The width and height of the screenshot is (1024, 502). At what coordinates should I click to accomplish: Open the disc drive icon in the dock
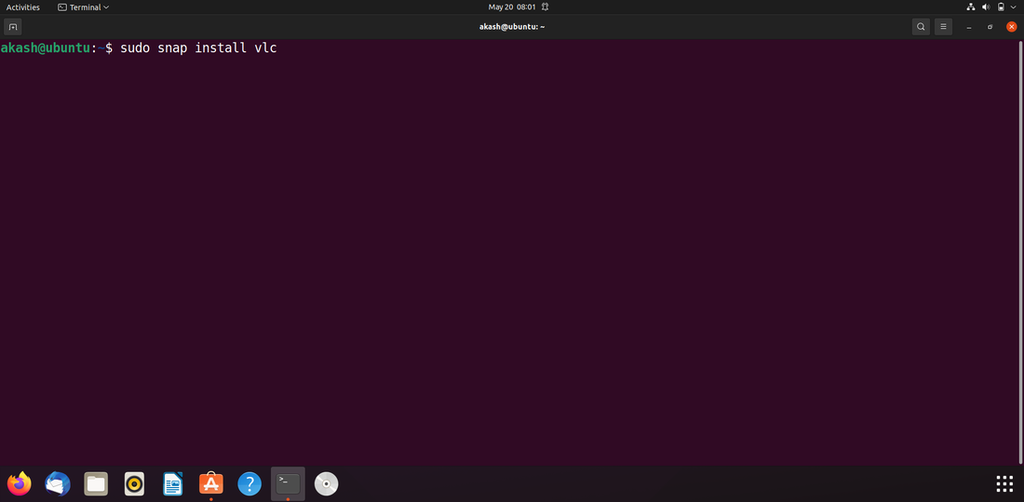tap(326, 484)
